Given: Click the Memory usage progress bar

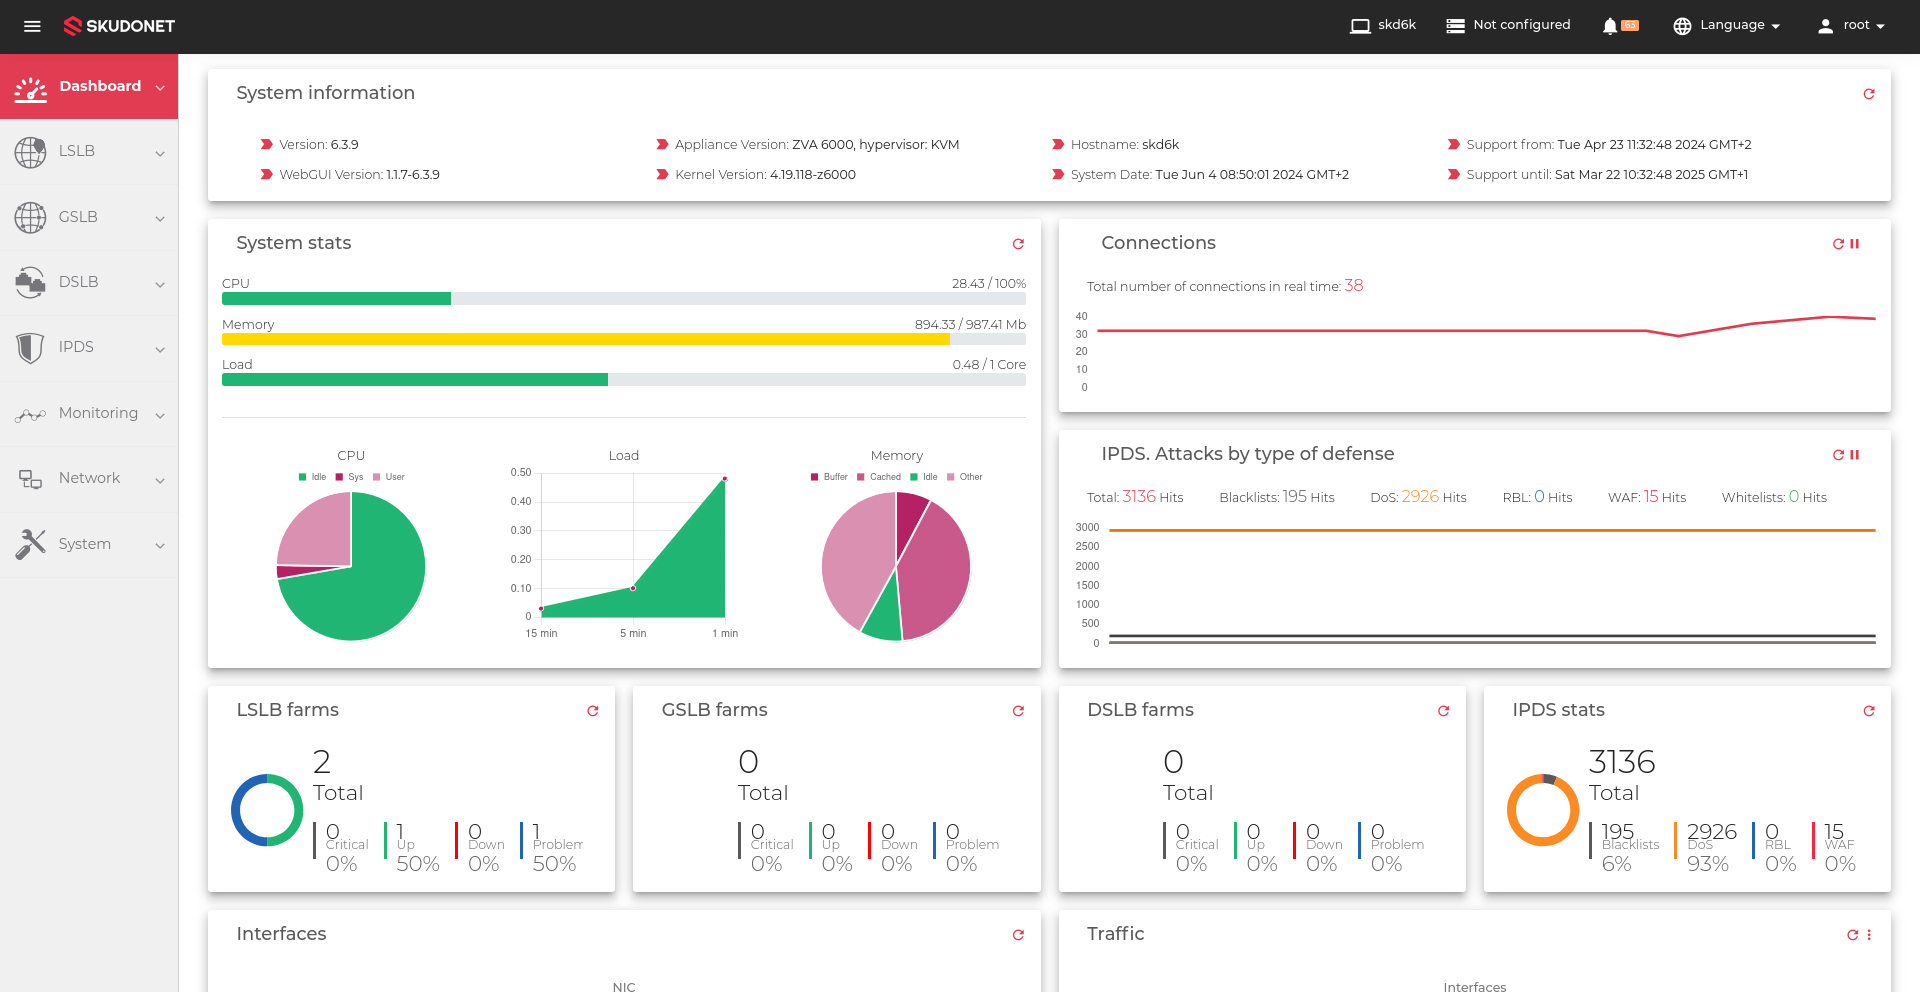Looking at the screenshot, I should pyautogui.click(x=624, y=339).
